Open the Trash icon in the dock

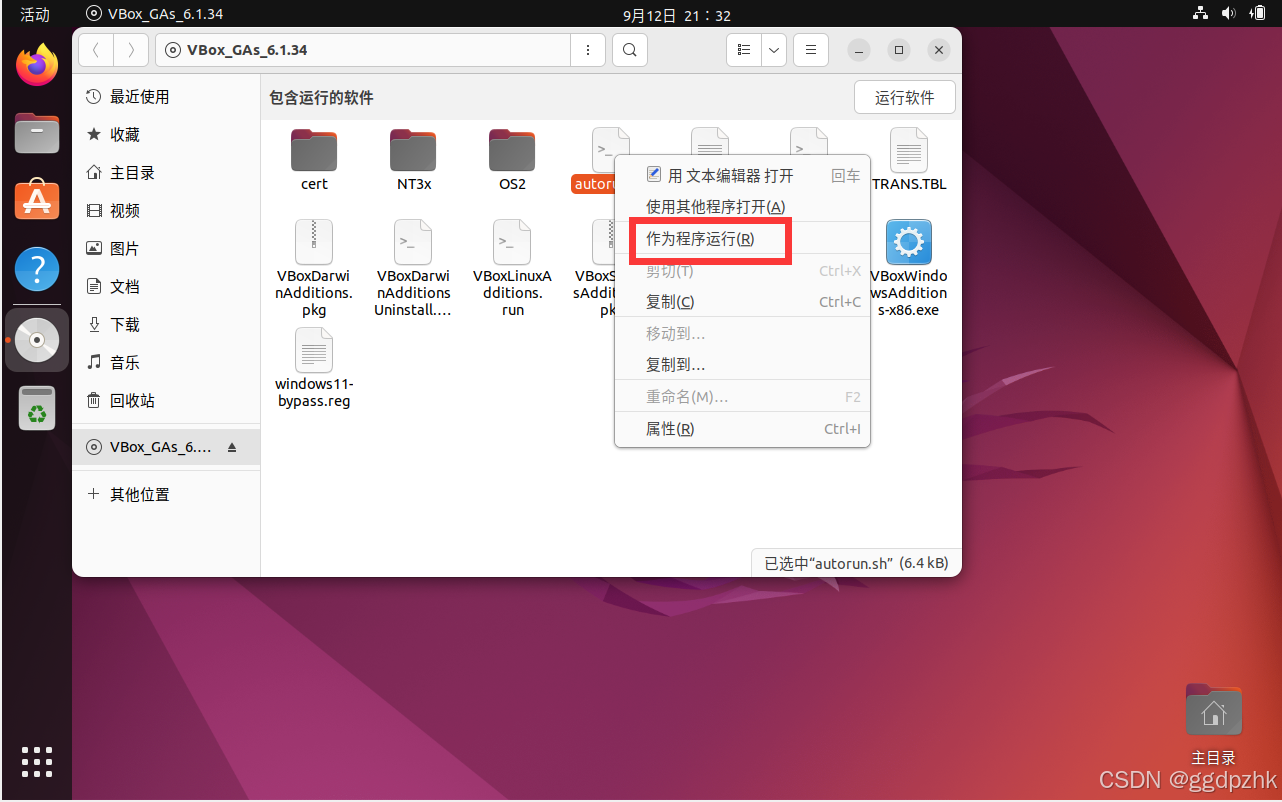click(37, 408)
